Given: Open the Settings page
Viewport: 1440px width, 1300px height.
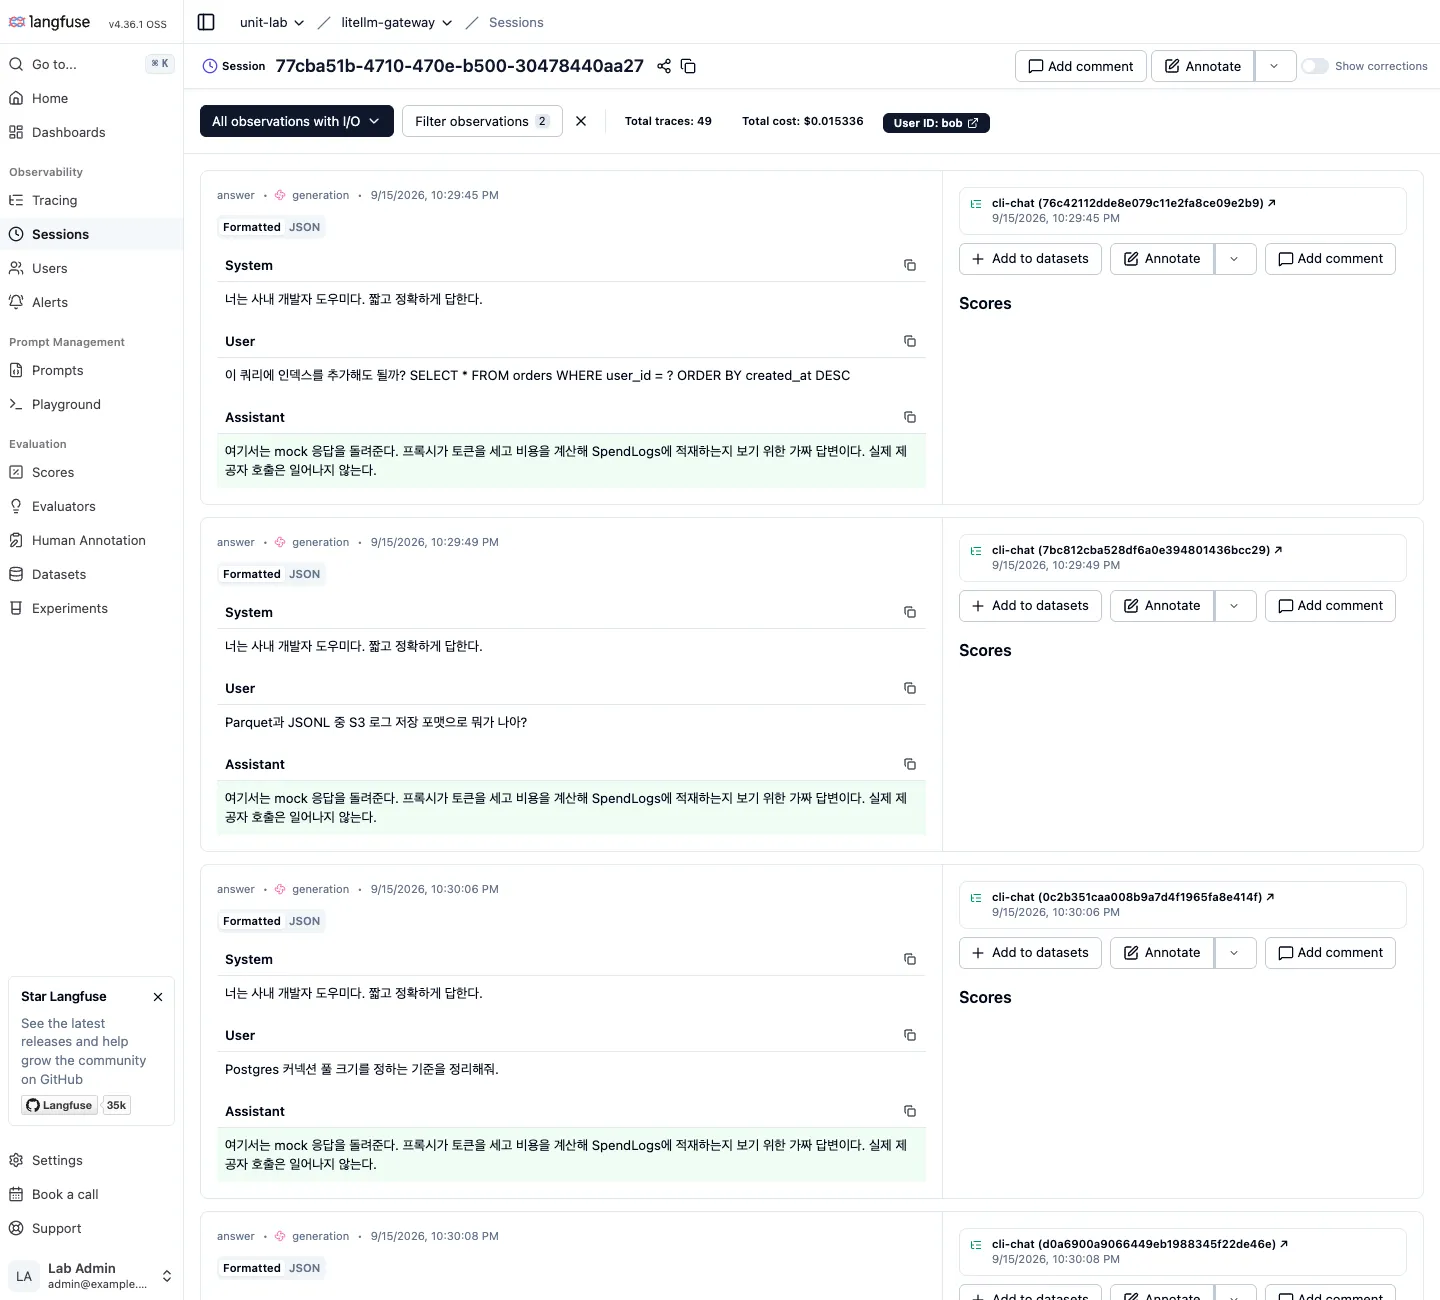Looking at the screenshot, I should tap(91, 1160).
